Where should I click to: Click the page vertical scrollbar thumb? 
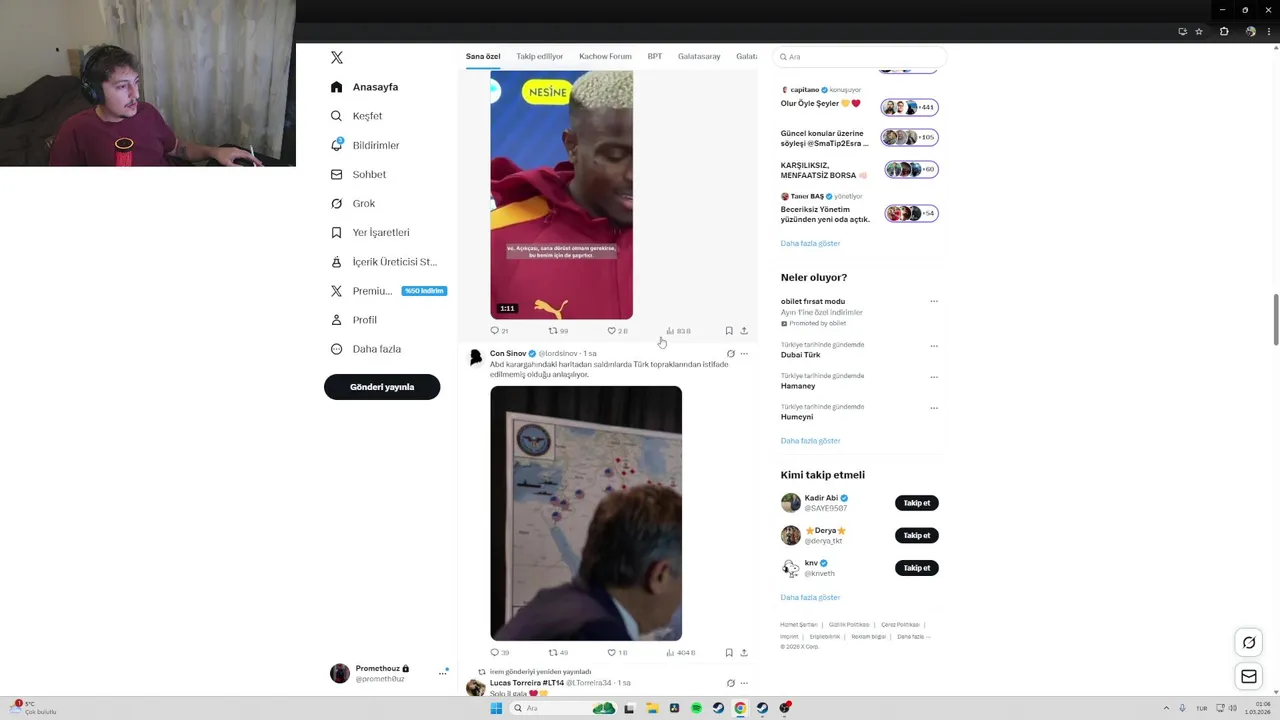(1275, 320)
